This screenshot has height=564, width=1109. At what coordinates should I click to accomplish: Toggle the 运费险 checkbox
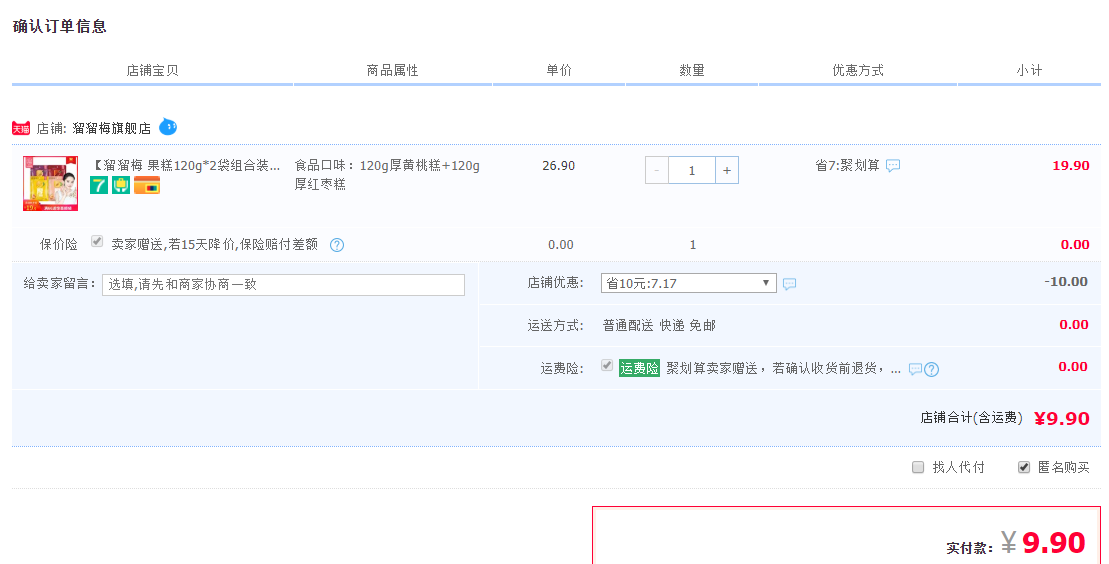607,365
